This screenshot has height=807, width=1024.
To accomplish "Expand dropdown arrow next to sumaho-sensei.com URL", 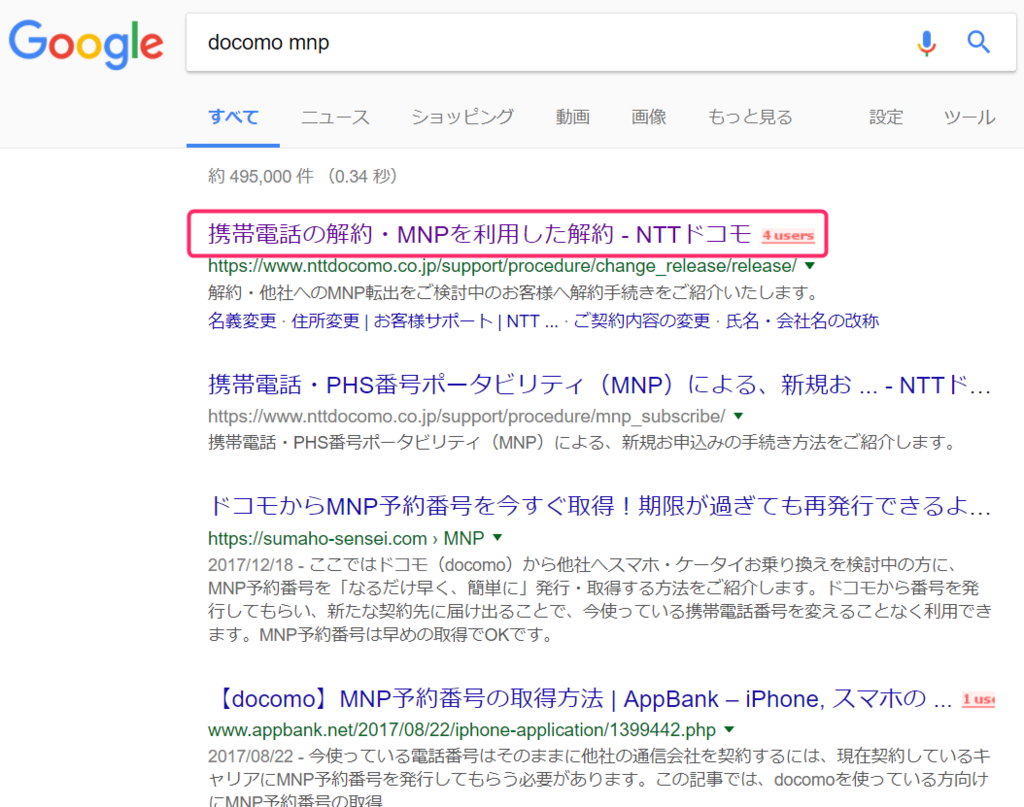I will pyautogui.click(x=498, y=537).
